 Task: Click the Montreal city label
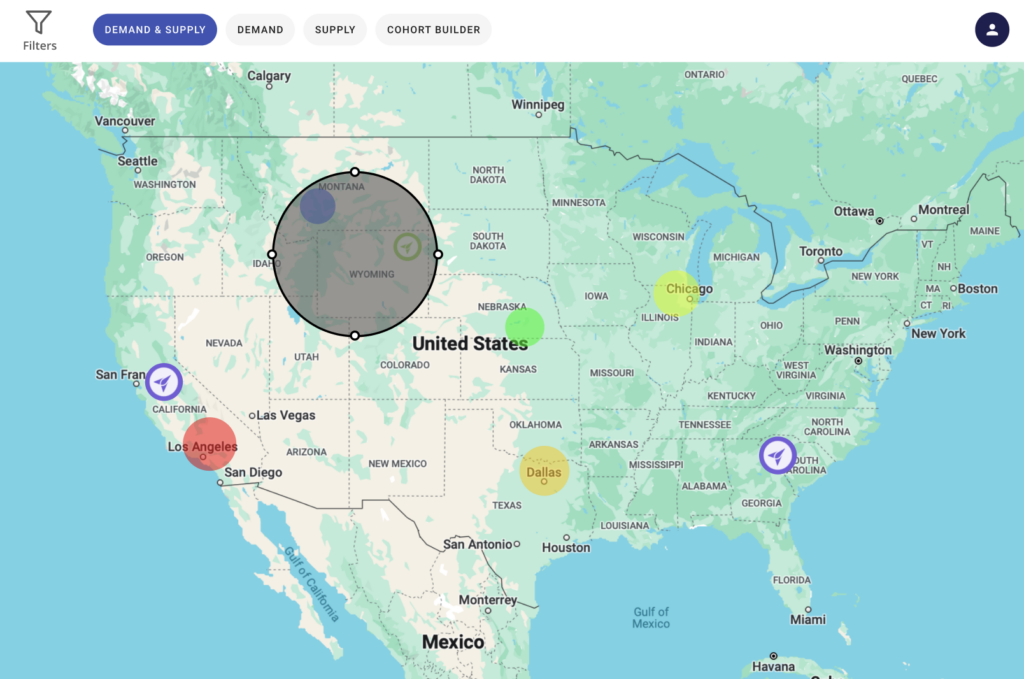(x=944, y=210)
